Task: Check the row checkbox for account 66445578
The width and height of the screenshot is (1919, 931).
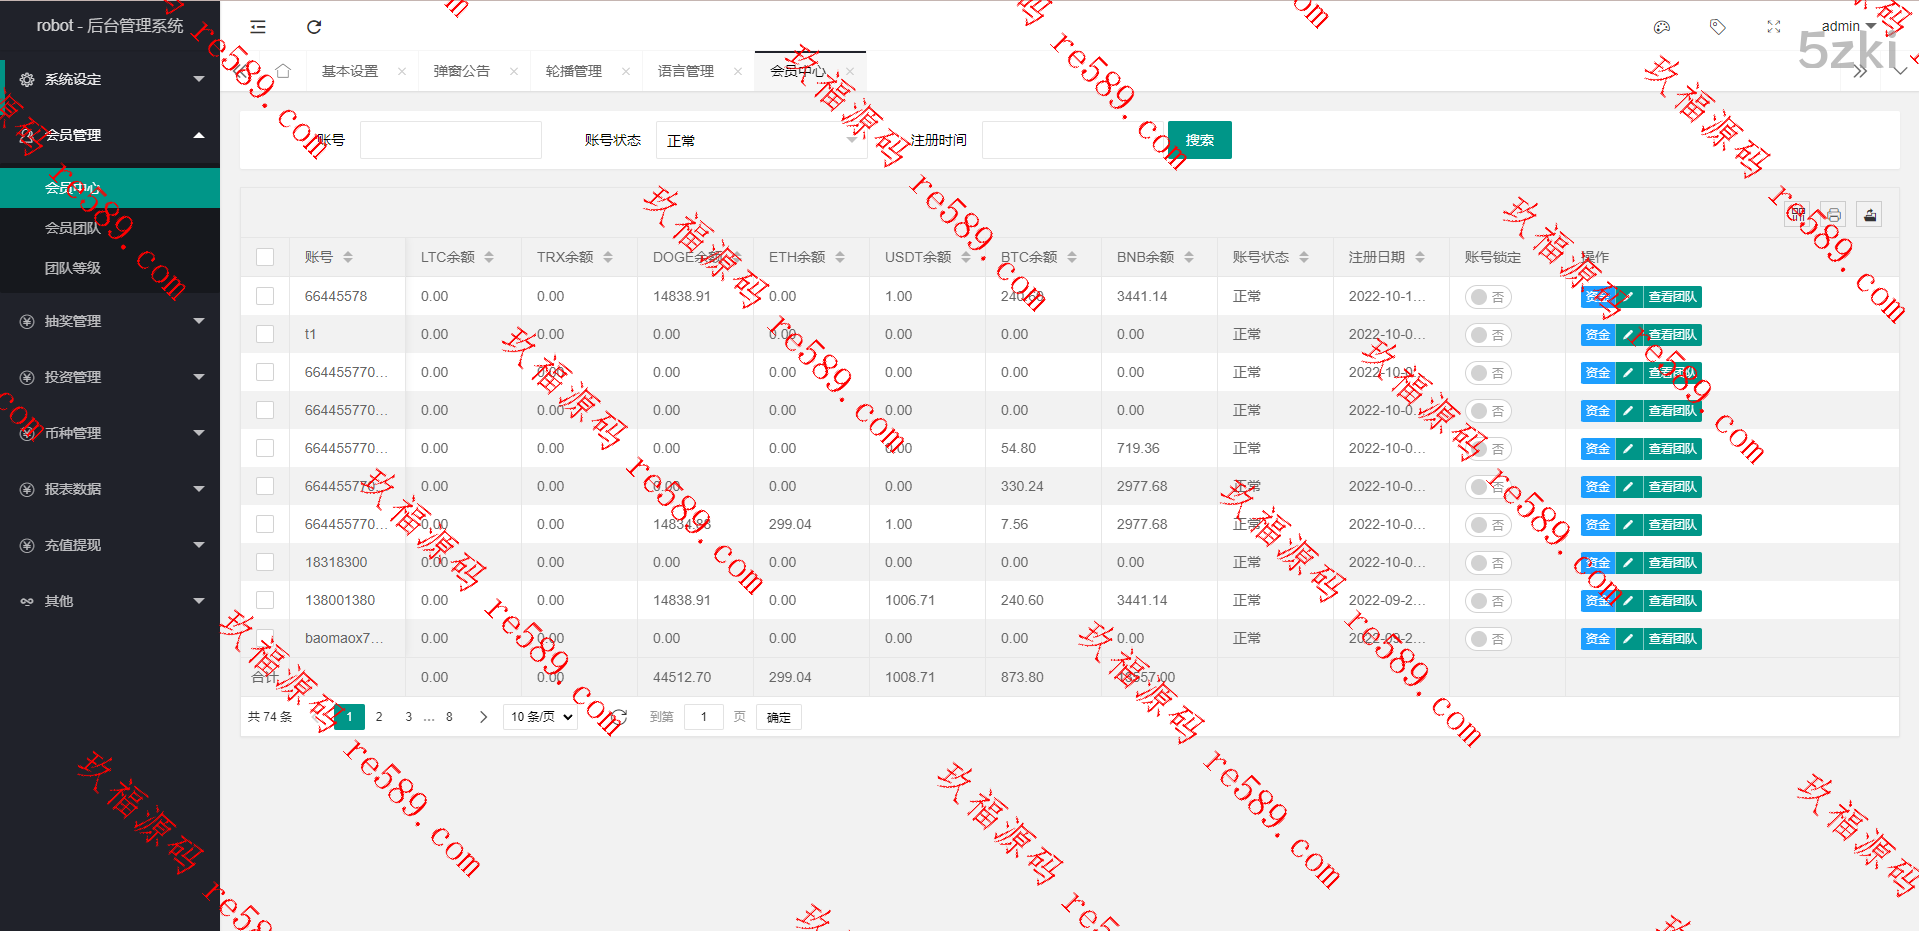Action: [x=265, y=296]
